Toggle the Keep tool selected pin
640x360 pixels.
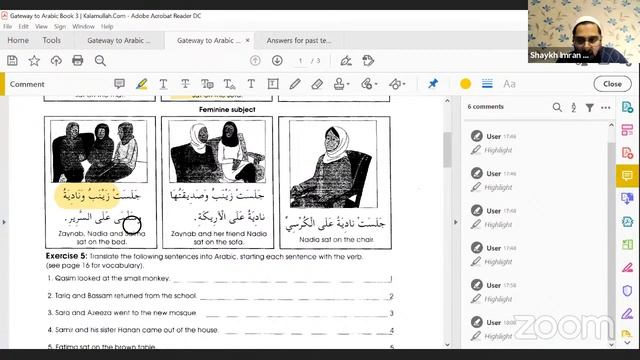(433, 84)
